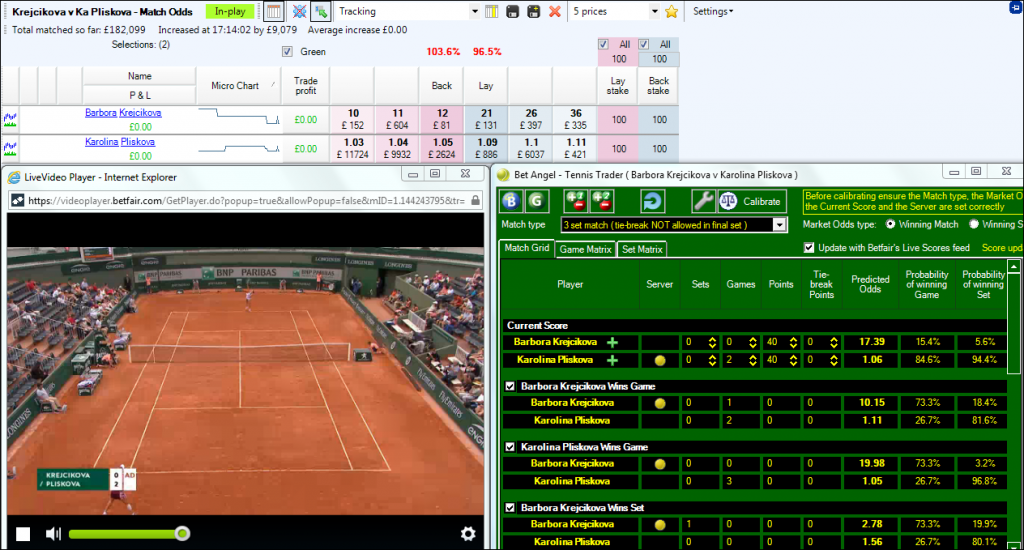The width and height of the screenshot is (1024, 550).
Task: Mute the live video speaker icon
Action: pyautogui.click(x=53, y=534)
